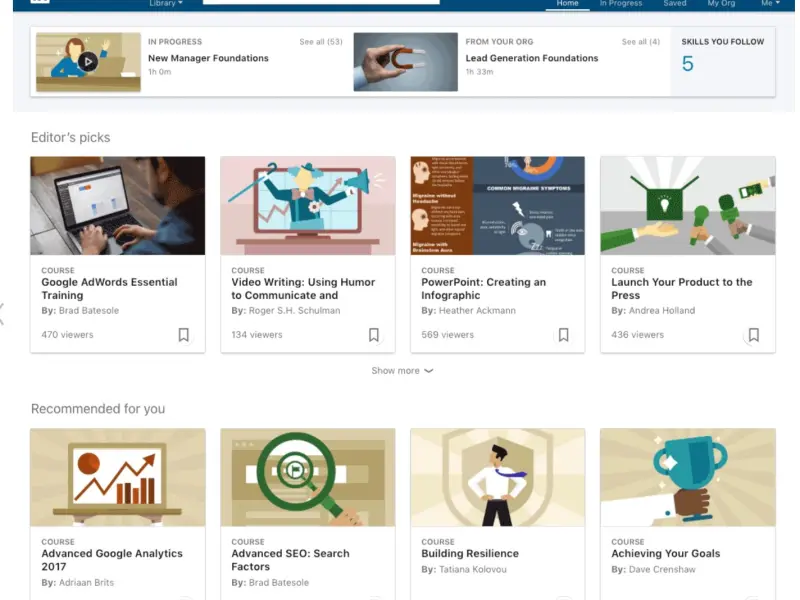Click bookmark icon on Launch Your Product card
This screenshot has height=600, width=800.
(x=754, y=335)
